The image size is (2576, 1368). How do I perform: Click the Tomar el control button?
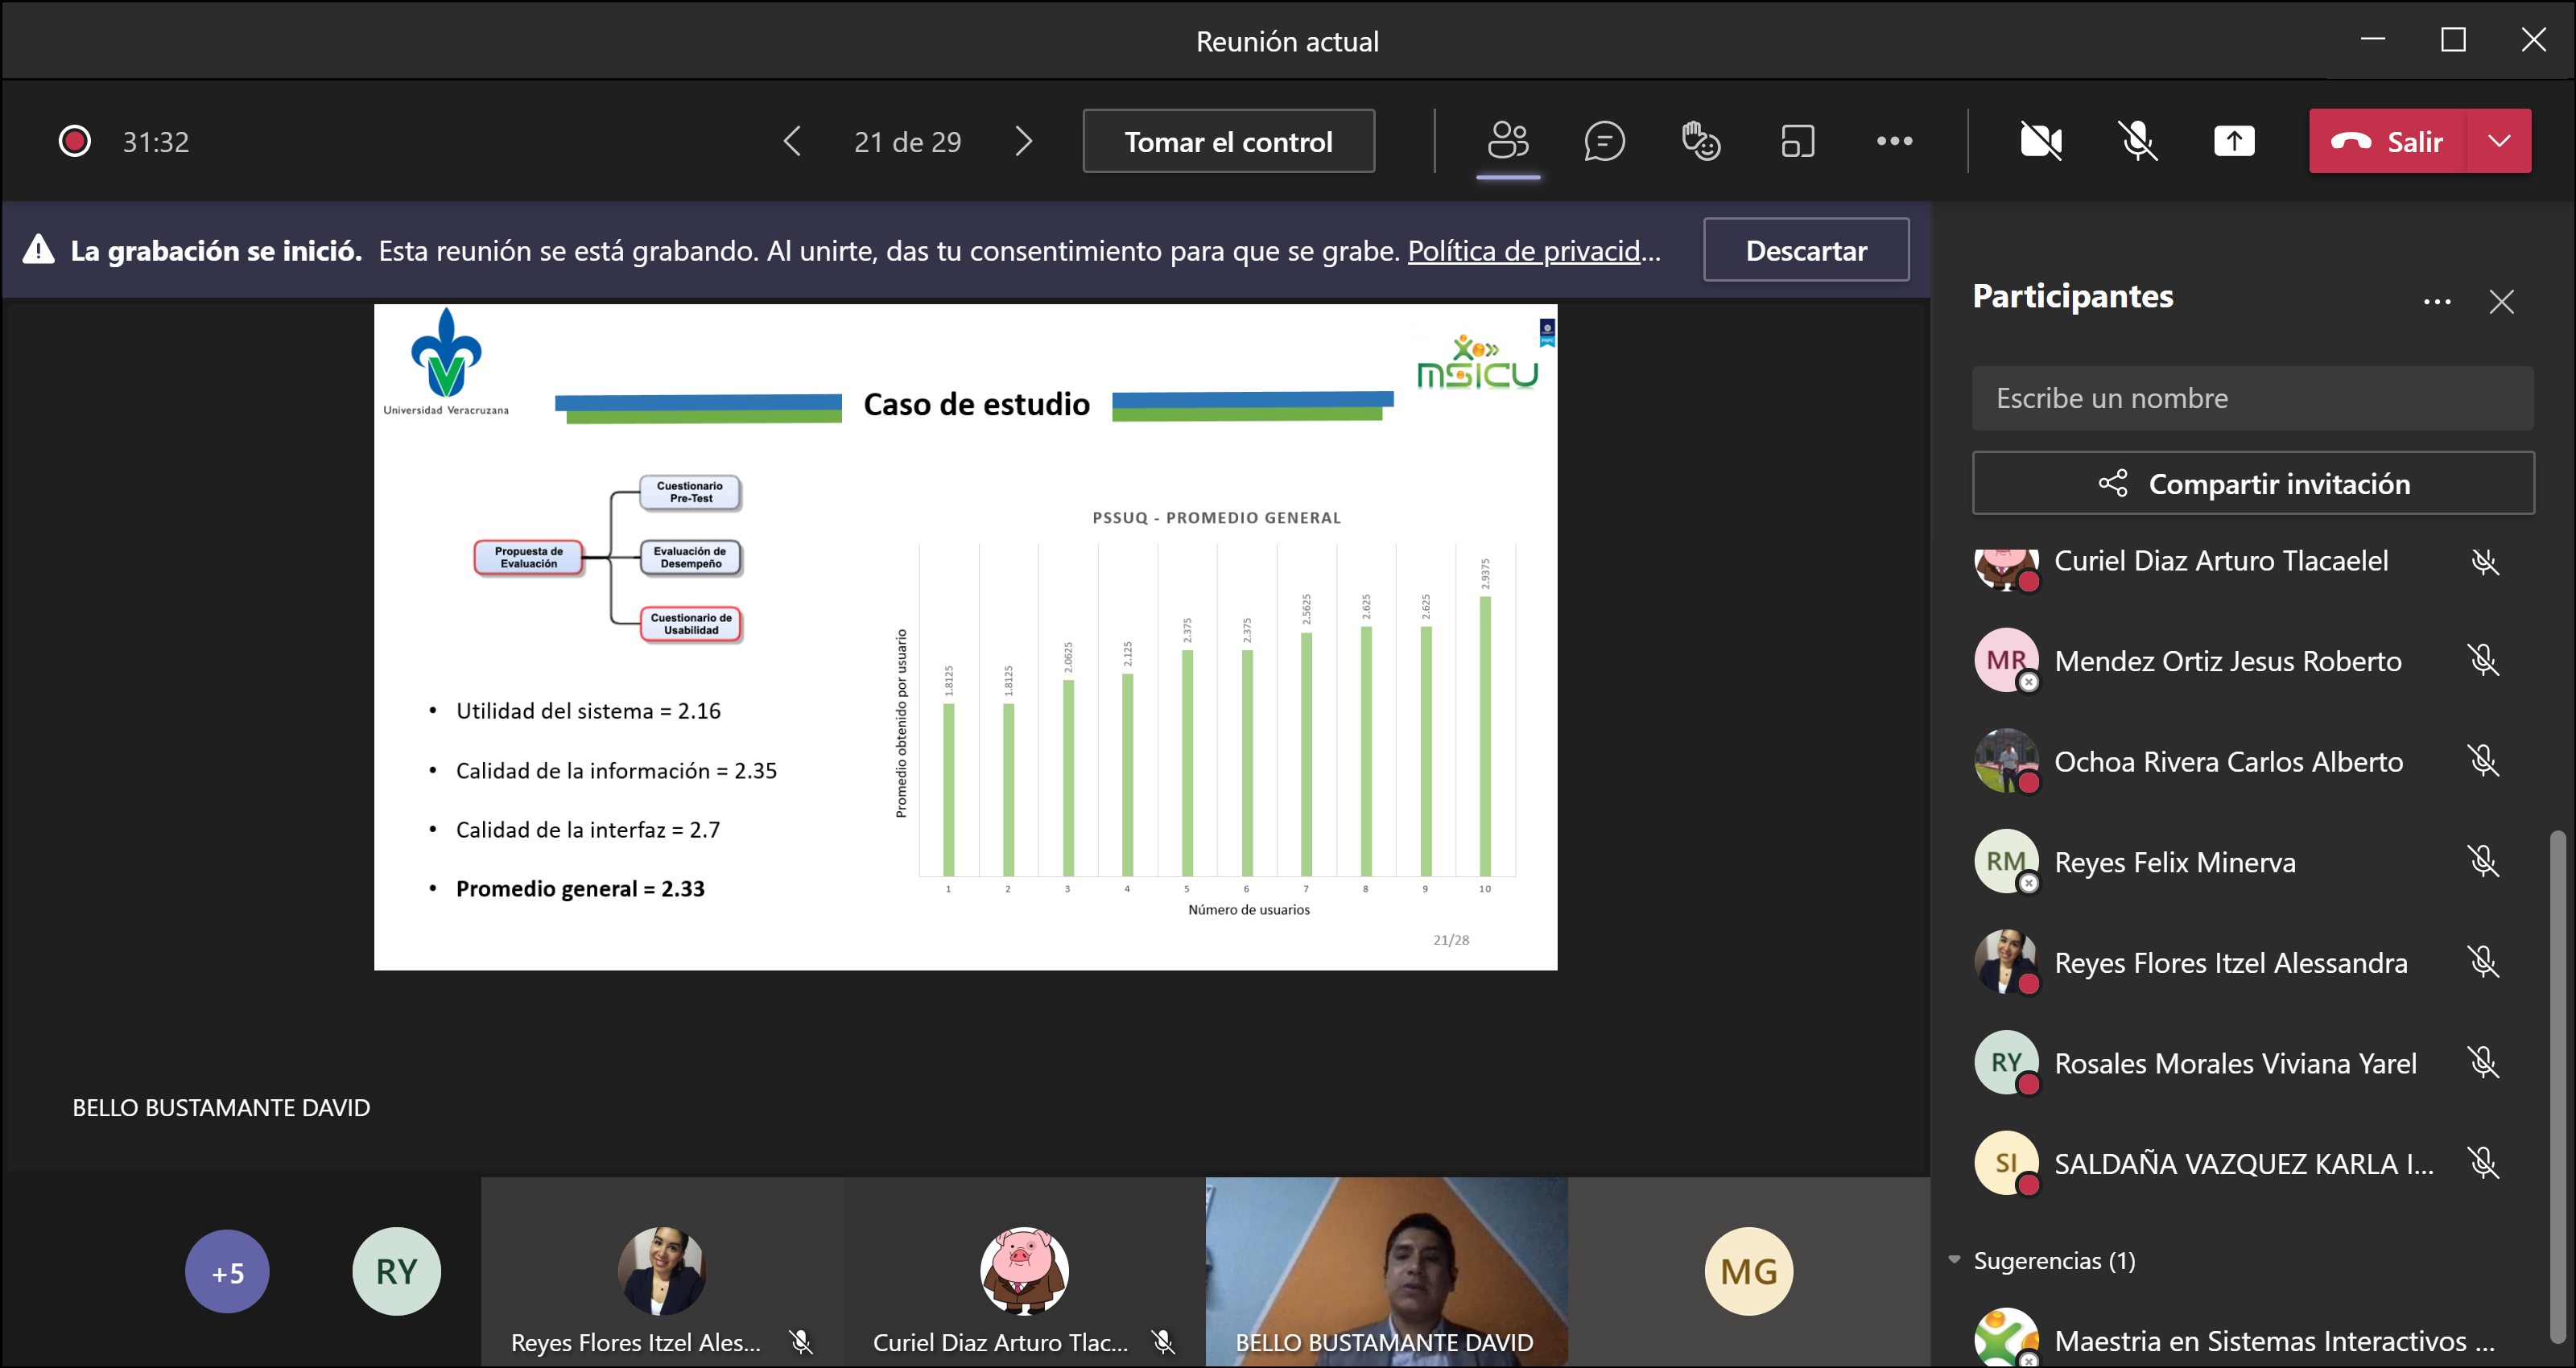[x=1228, y=141]
